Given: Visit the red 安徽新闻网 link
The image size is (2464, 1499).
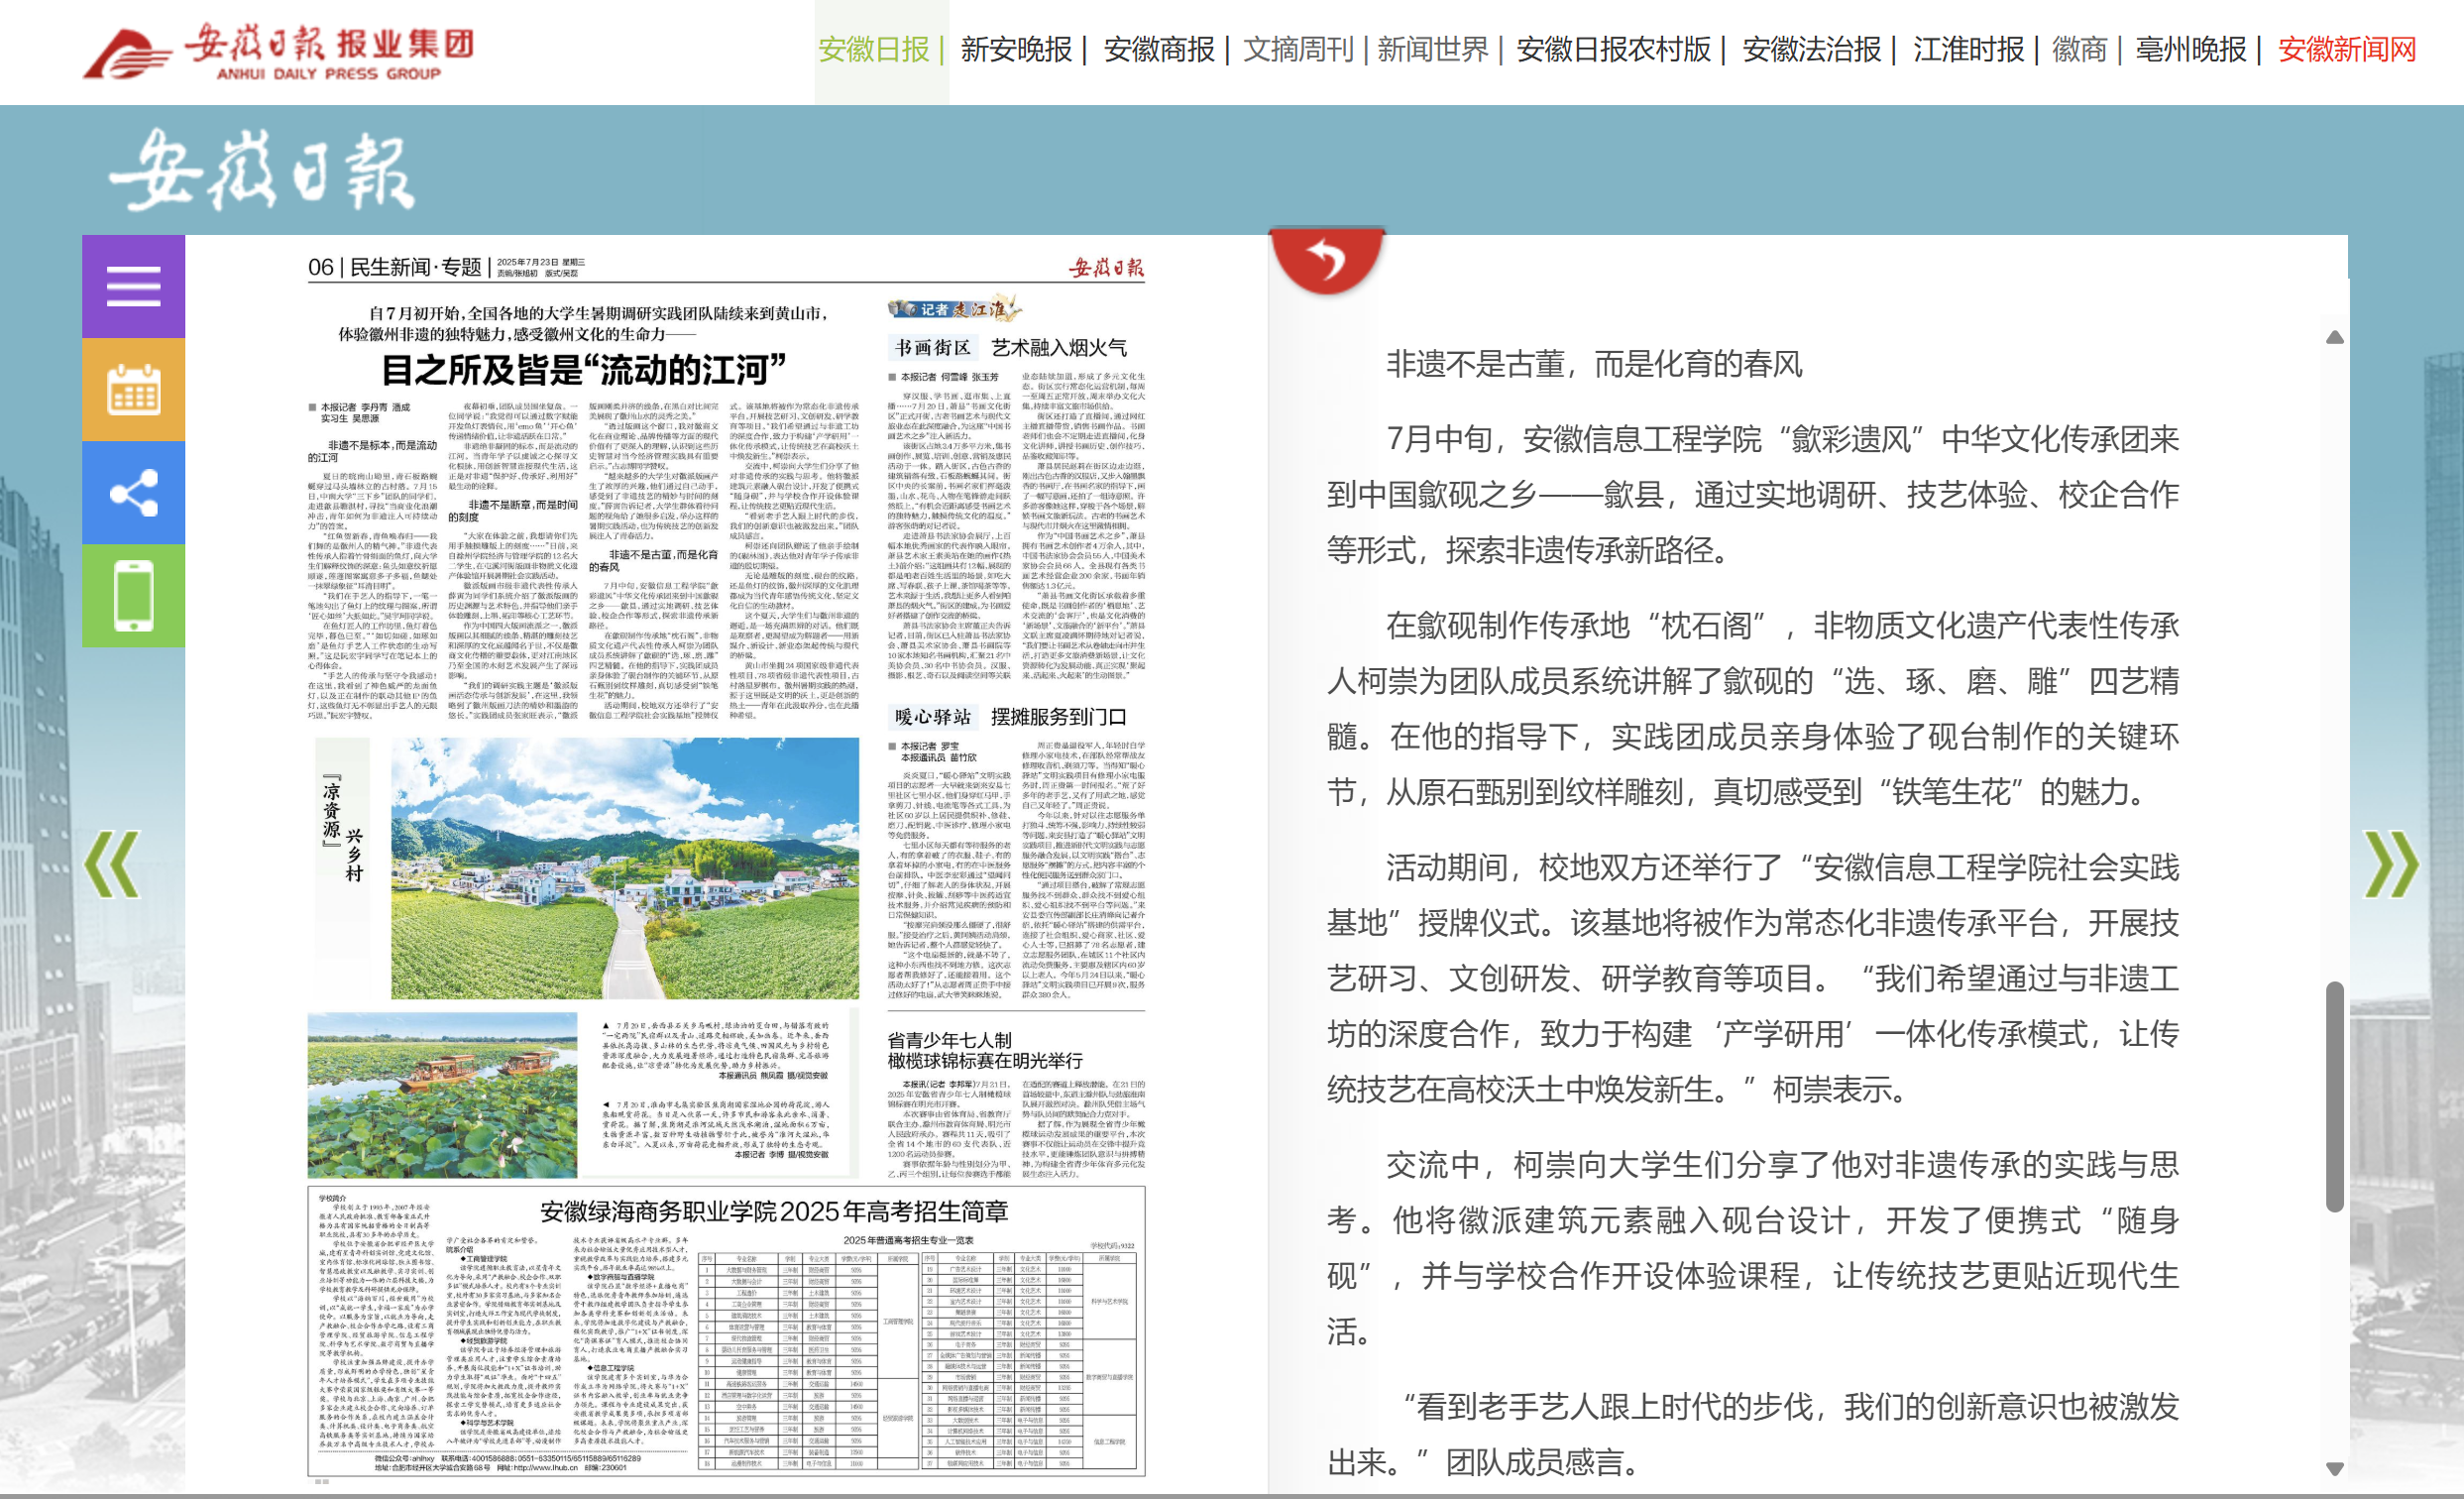Looking at the screenshot, I should (2346, 49).
